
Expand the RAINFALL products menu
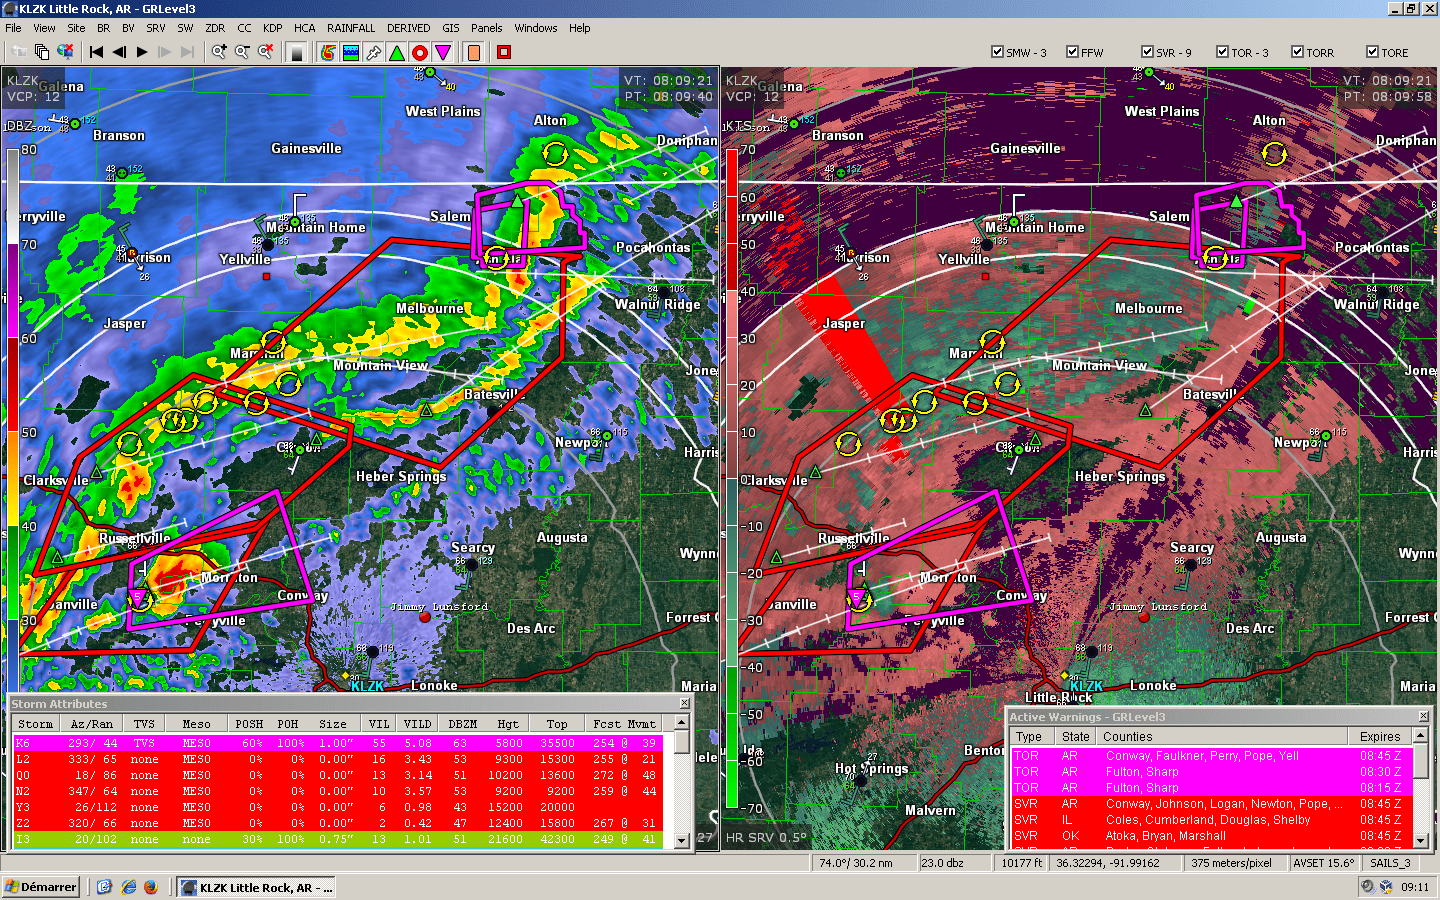tap(351, 28)
